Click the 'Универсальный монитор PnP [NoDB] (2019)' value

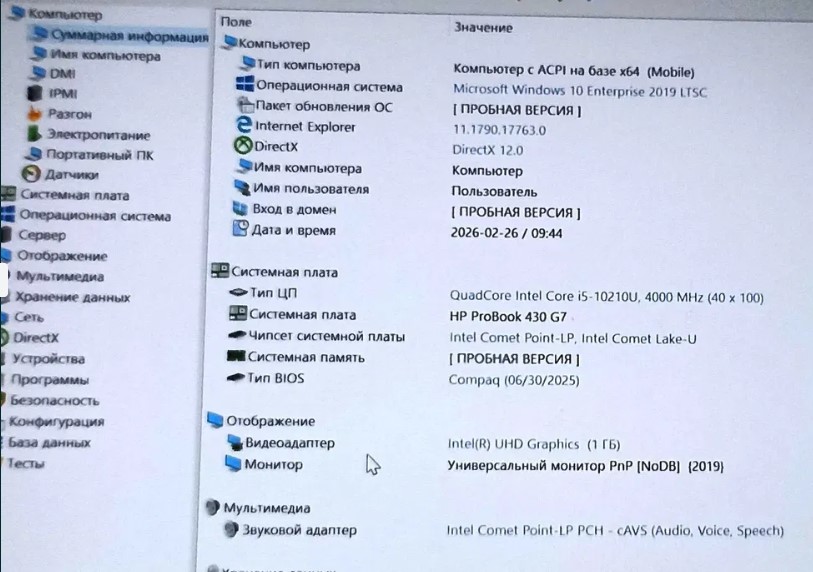585,466
